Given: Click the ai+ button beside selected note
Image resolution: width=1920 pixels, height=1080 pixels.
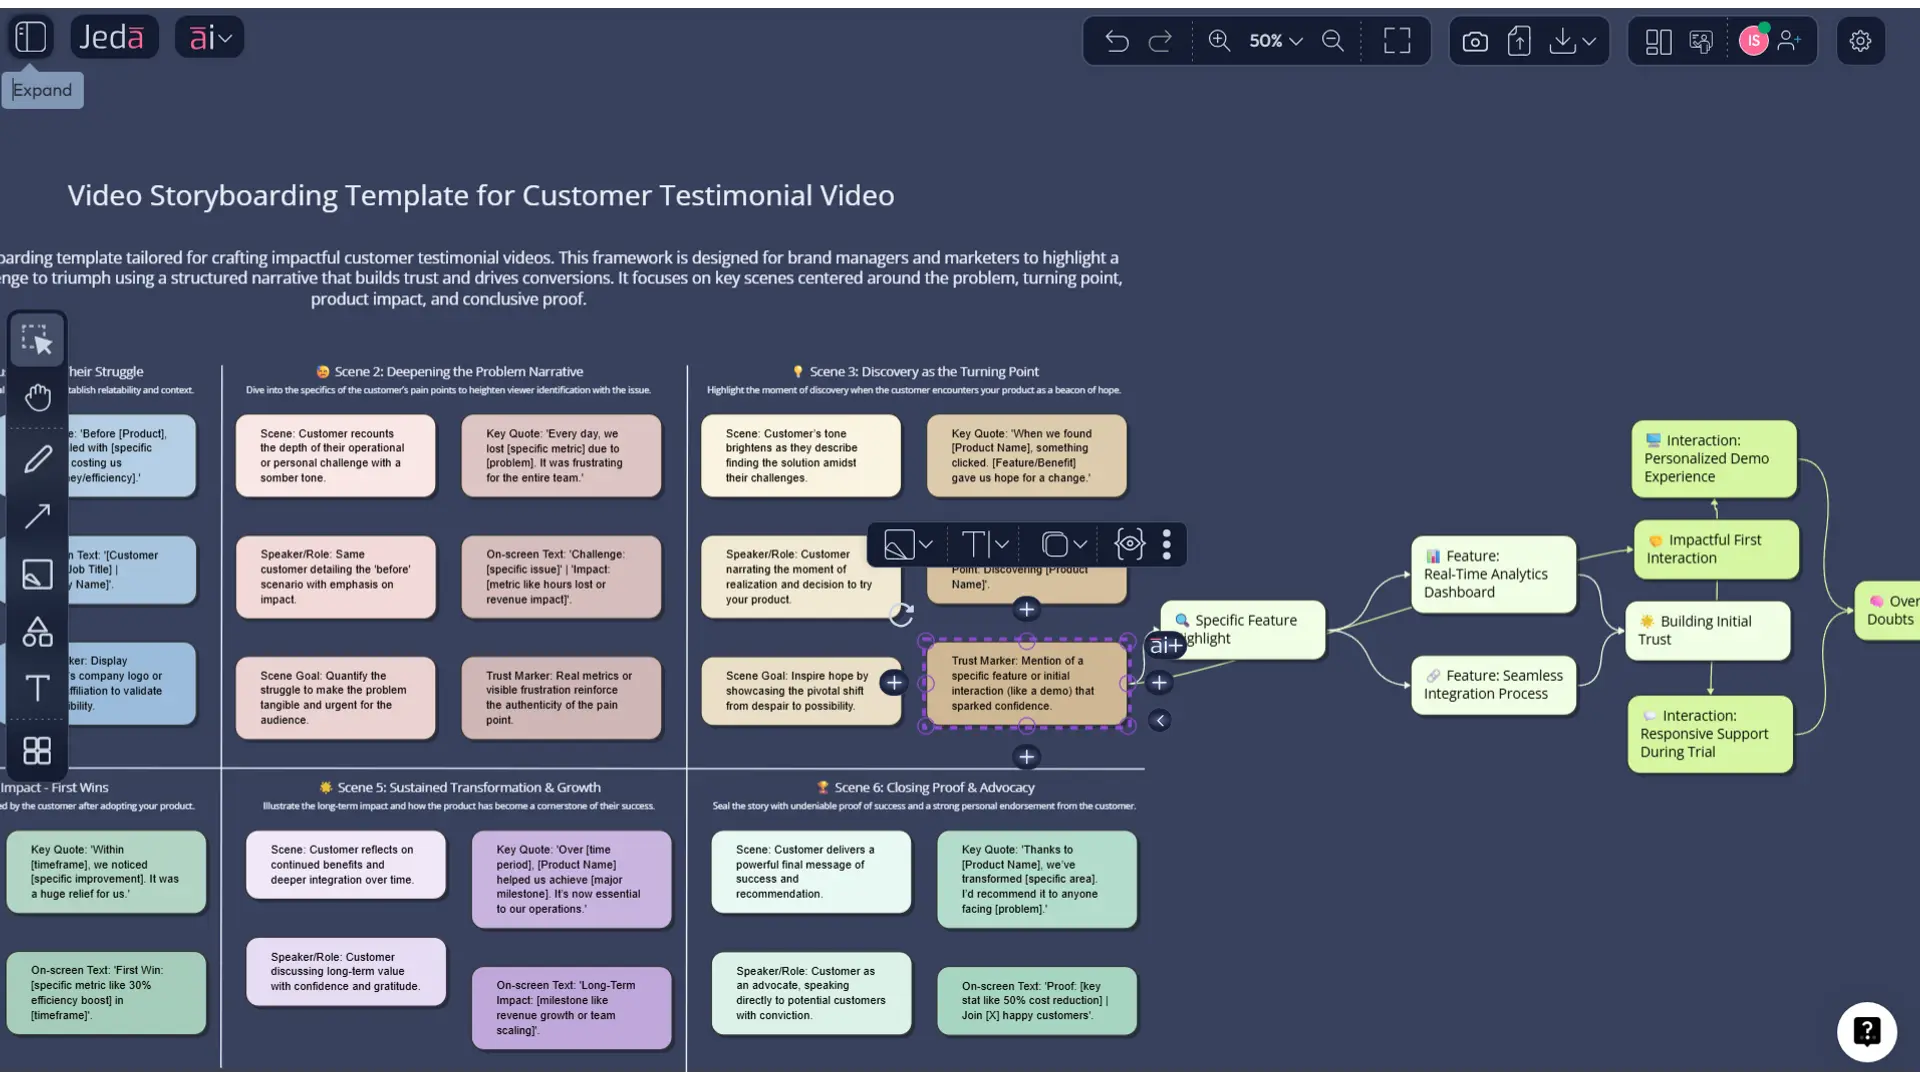Looking at the screenshot, I should (x=1165, y=646).
